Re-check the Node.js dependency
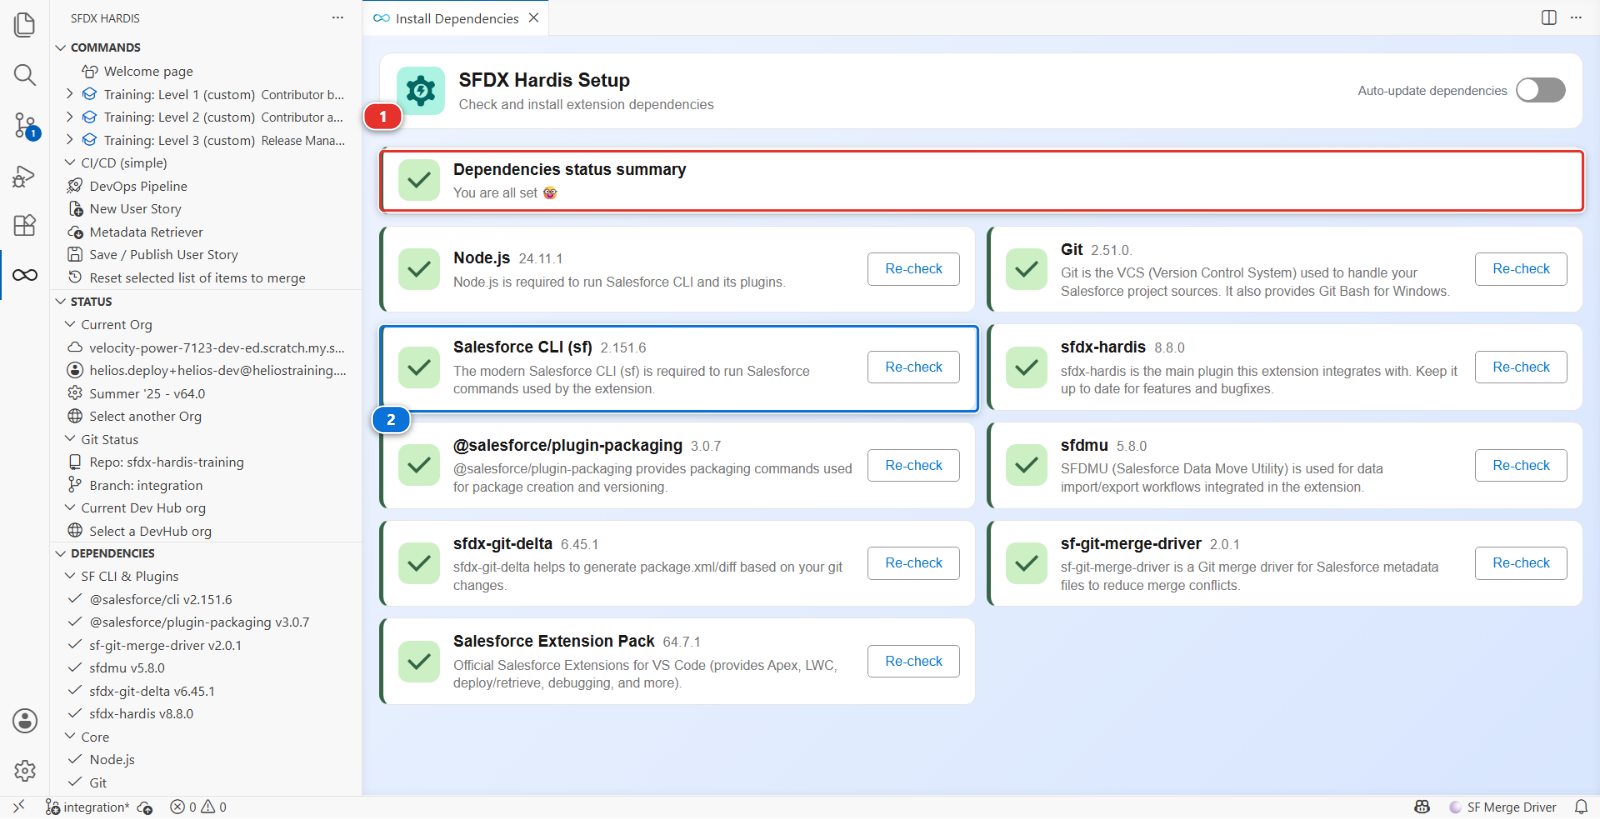The width and height of the screenshot is (1600, 819). pyautogui.click(x=914, y=269)
